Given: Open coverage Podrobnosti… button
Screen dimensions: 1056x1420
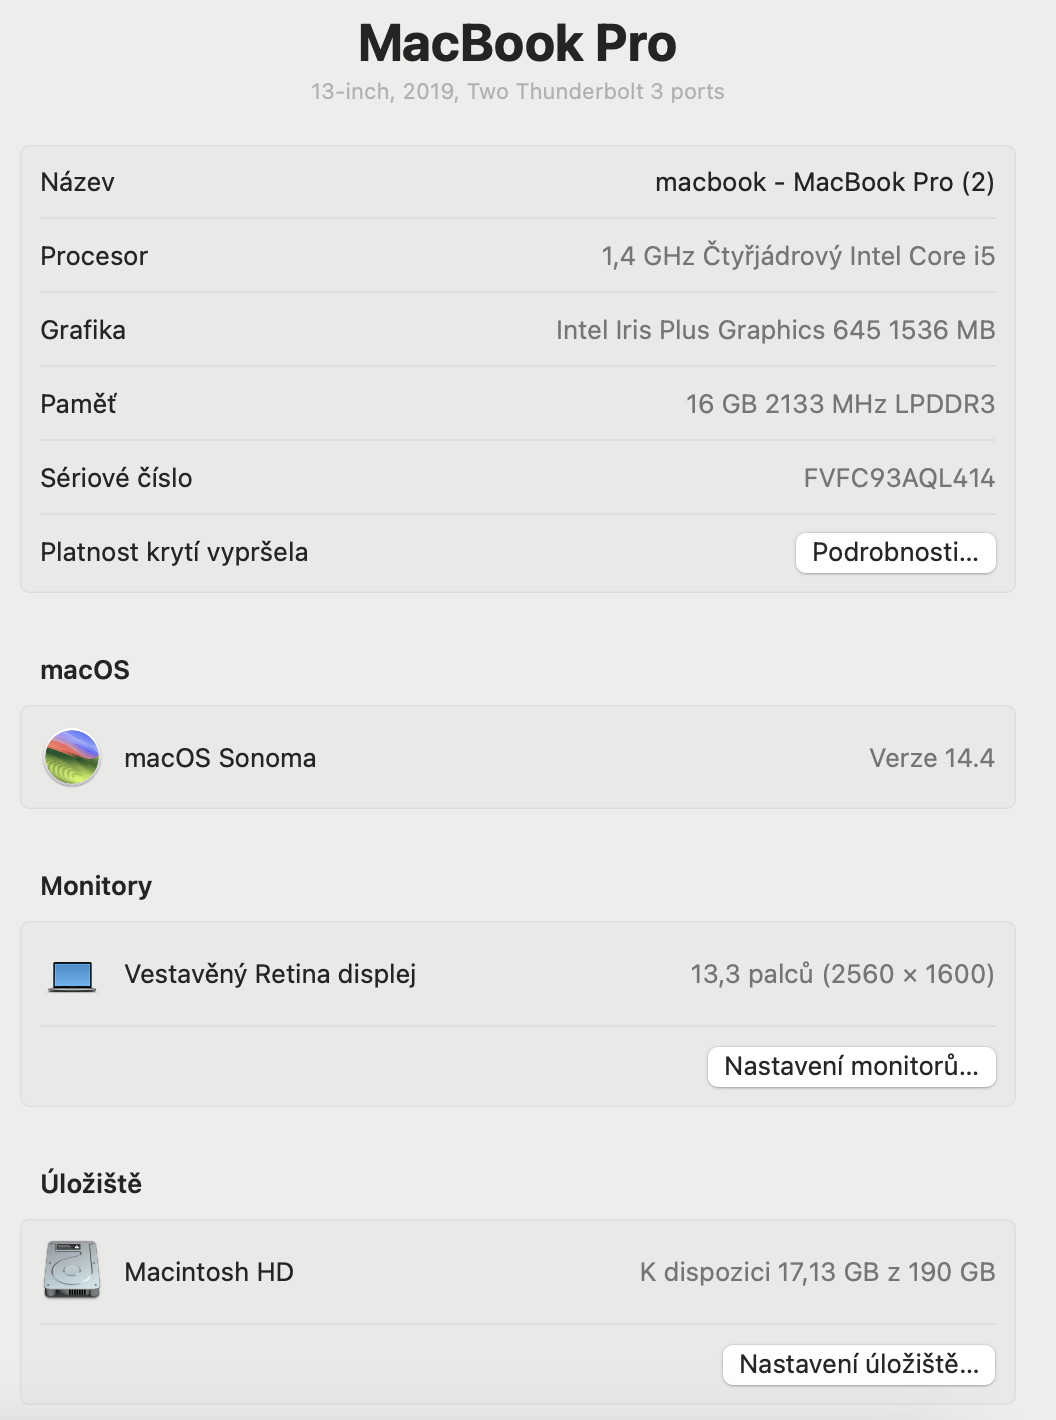Looking at the screenshot, I should [x=895, y=552].
